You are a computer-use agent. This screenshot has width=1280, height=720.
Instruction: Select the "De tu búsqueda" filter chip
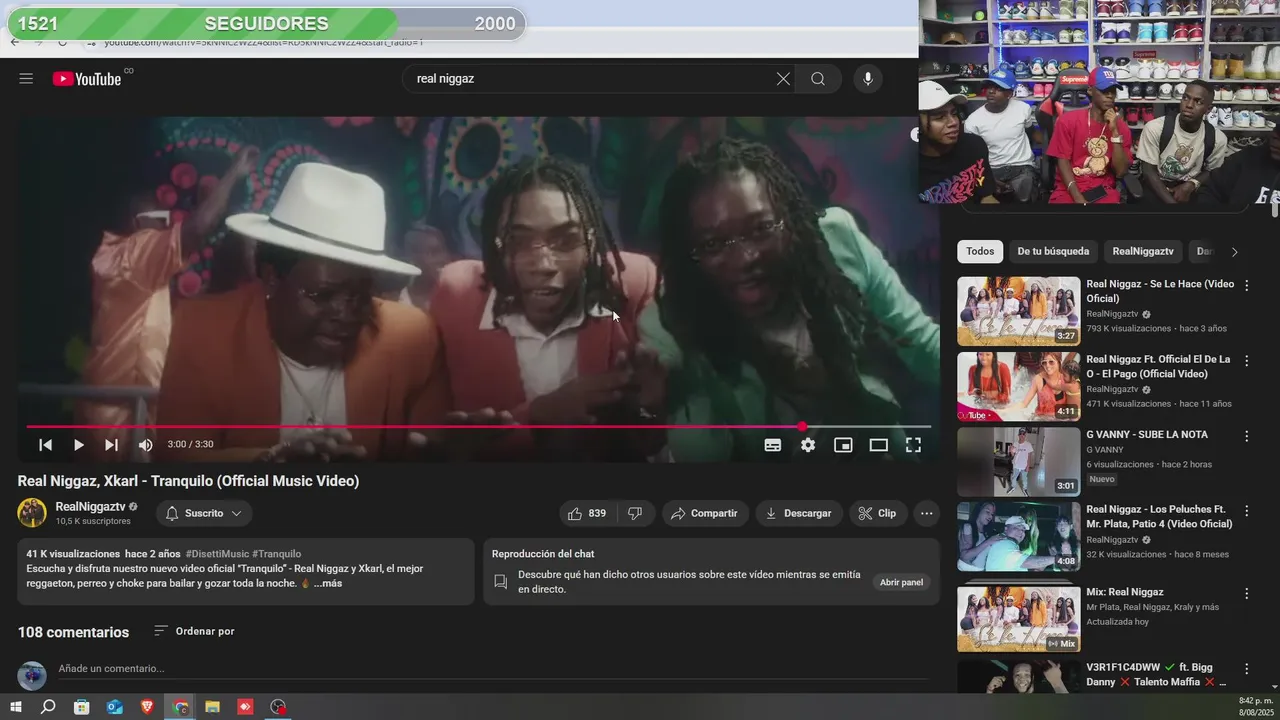(1053, 251)
